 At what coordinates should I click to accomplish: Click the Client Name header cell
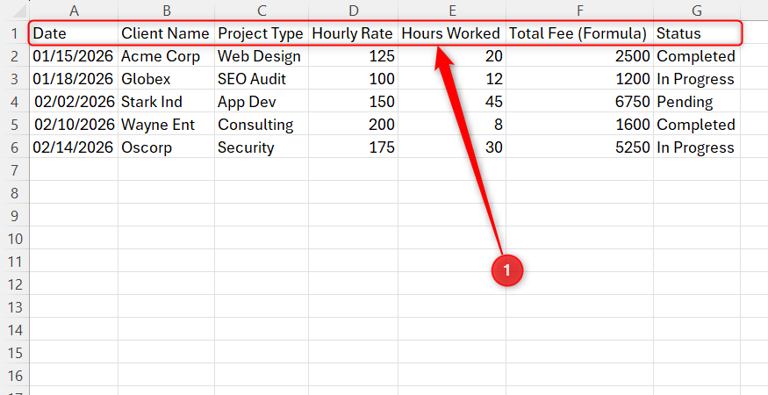pos(167,33)
